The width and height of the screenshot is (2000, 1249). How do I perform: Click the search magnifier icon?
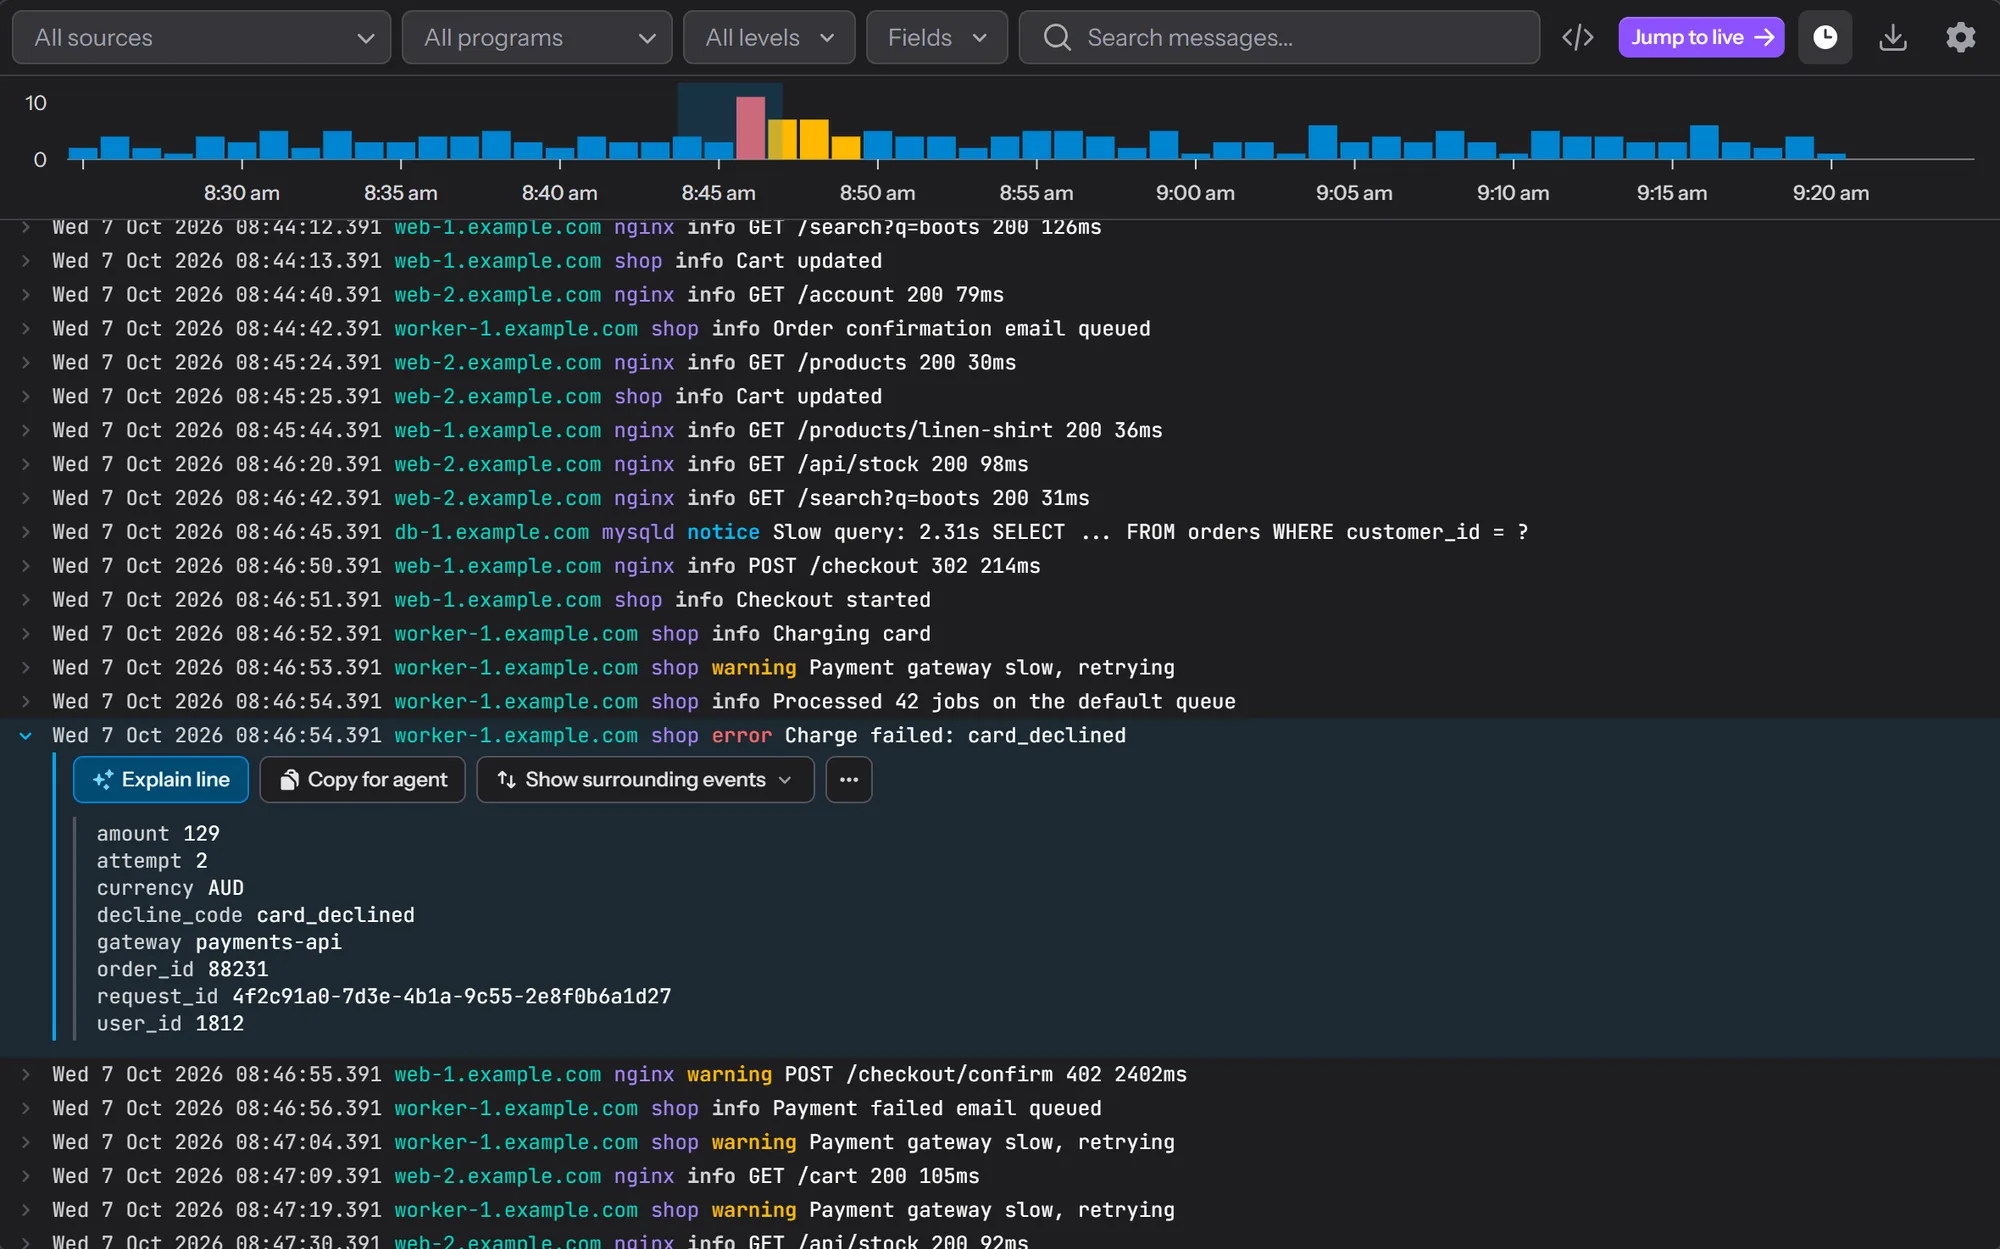[x=1057, y=38]
